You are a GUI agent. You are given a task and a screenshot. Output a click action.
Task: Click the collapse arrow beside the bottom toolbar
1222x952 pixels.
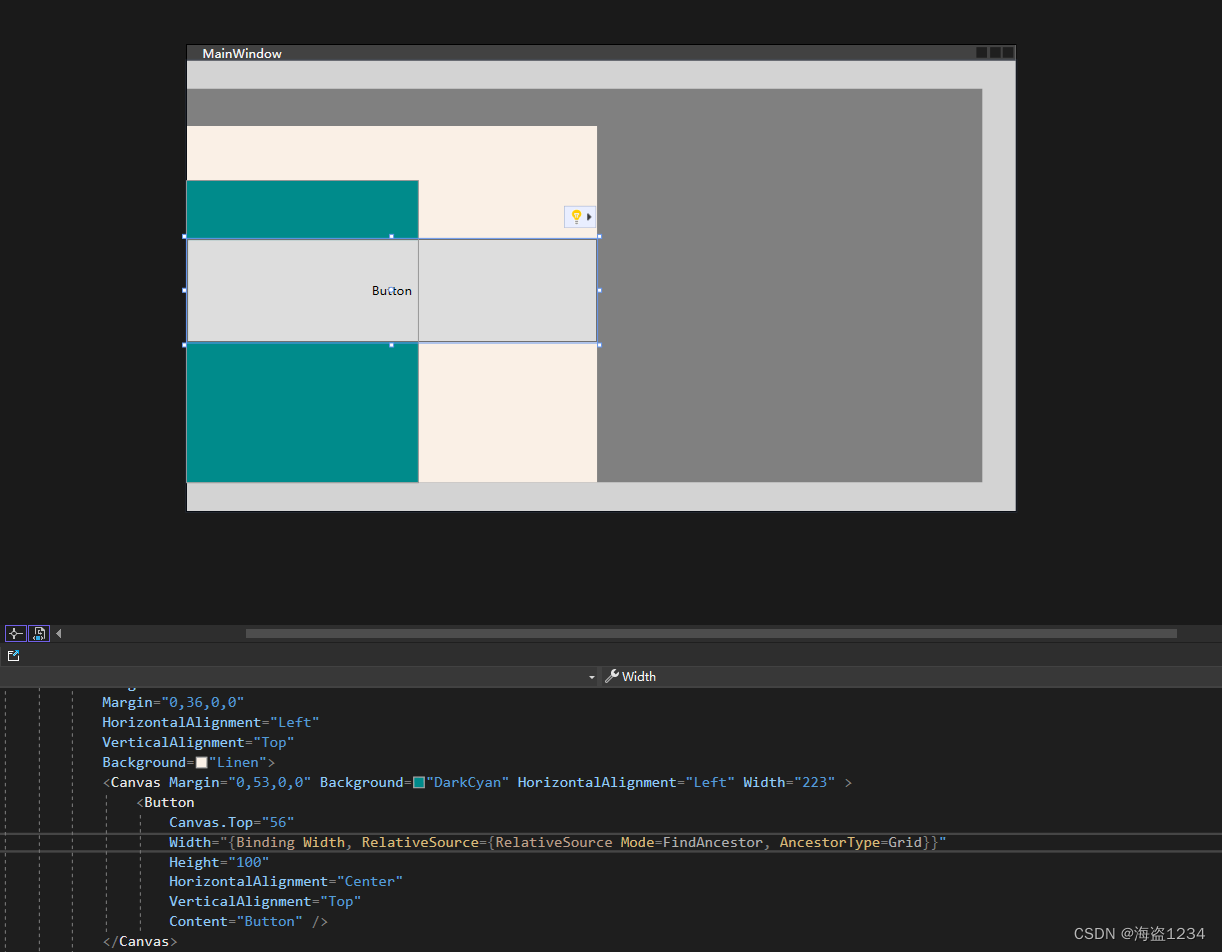[x=58, y=633]
